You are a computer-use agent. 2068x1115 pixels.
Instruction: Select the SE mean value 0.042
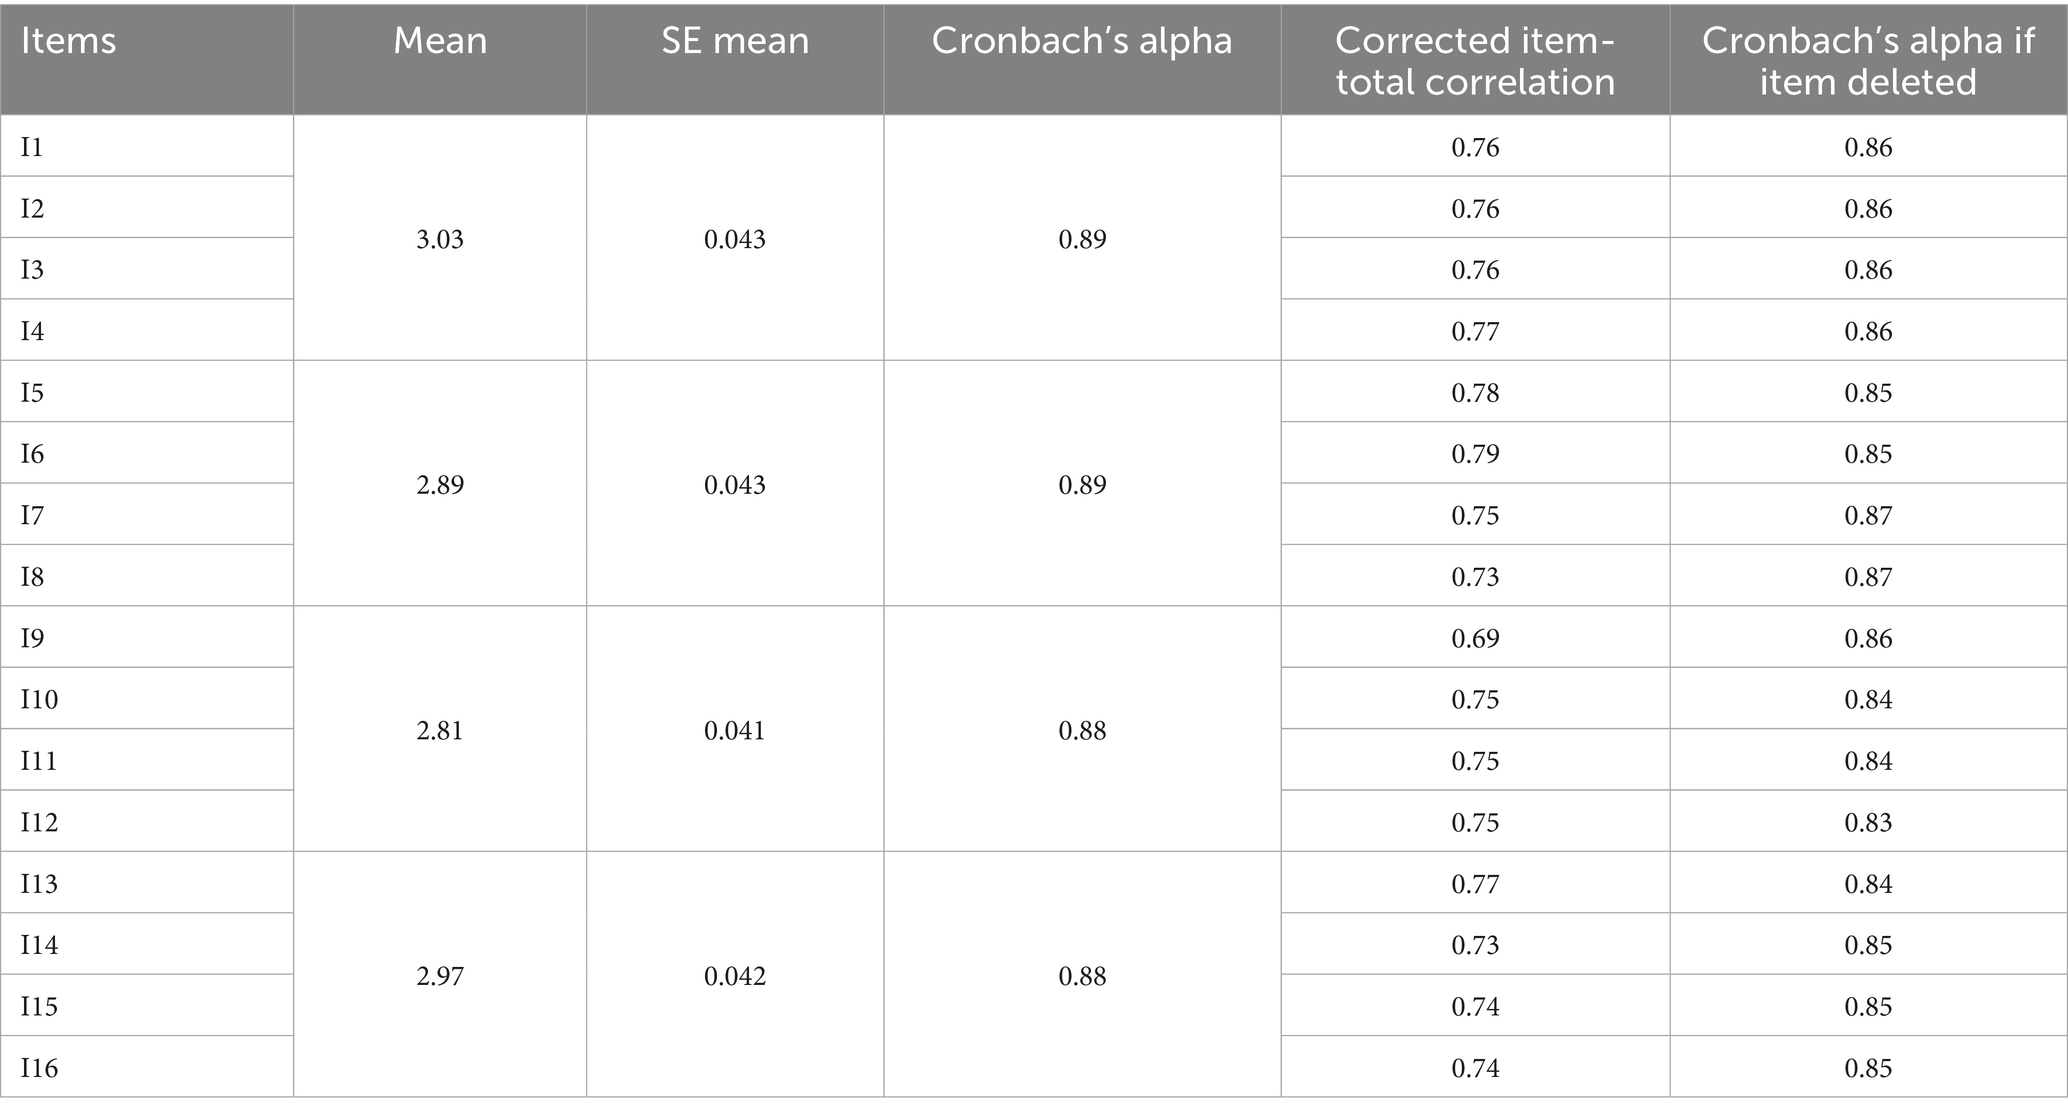click(x=735, y=976)
